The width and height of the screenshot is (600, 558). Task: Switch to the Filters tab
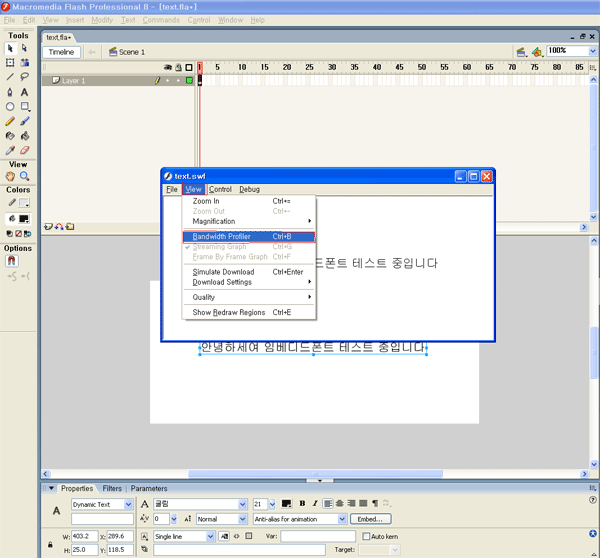coord(112,488)
